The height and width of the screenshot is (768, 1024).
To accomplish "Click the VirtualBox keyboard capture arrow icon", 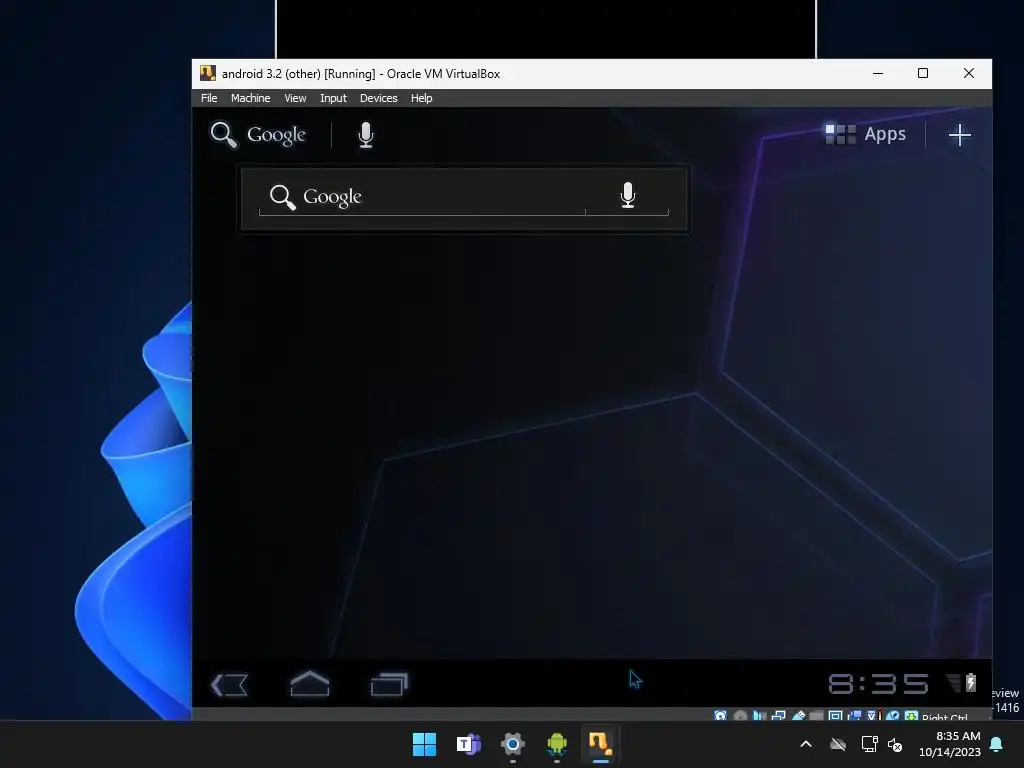I will click(x=911, y=716).
